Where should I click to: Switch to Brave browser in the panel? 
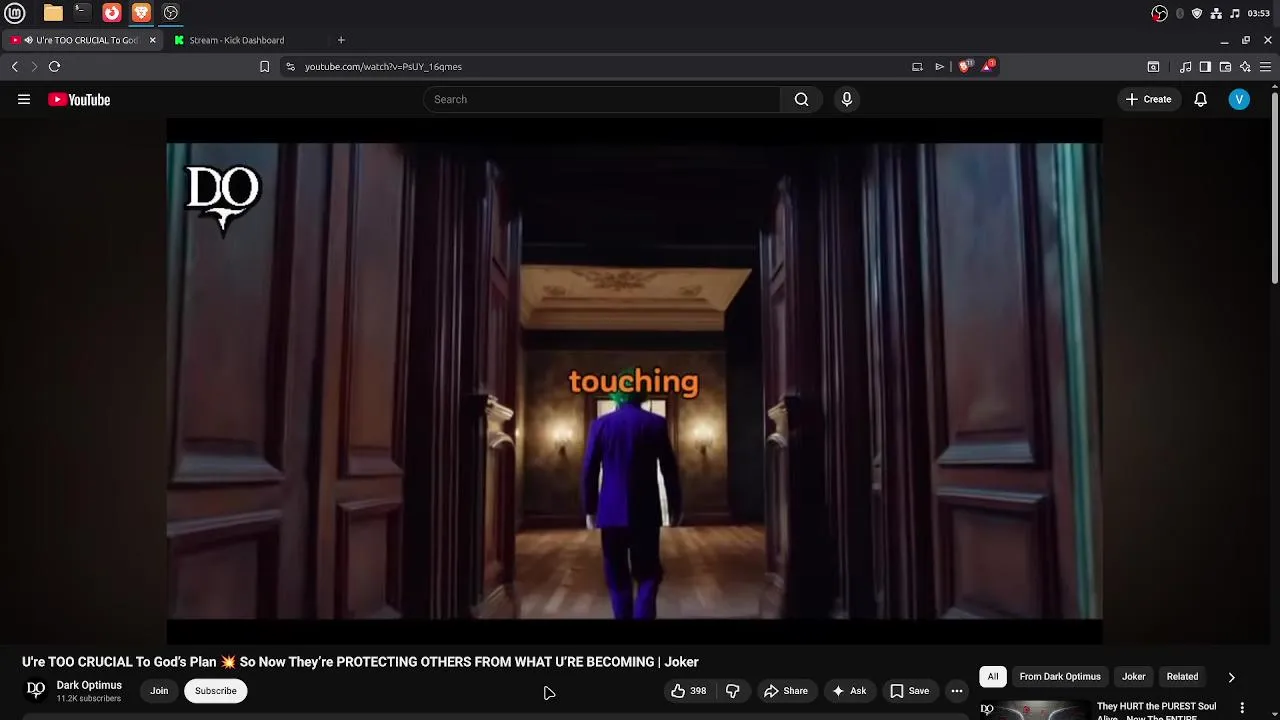[x=141, y=13]
